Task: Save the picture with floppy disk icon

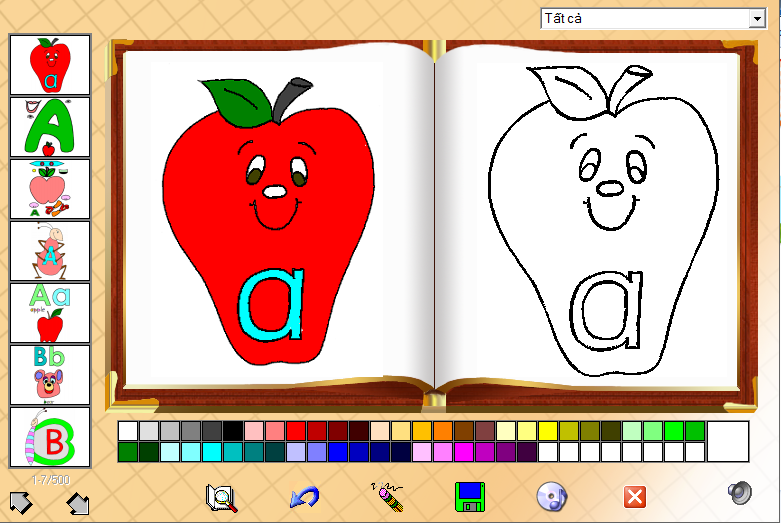Action: pos(469,497)
